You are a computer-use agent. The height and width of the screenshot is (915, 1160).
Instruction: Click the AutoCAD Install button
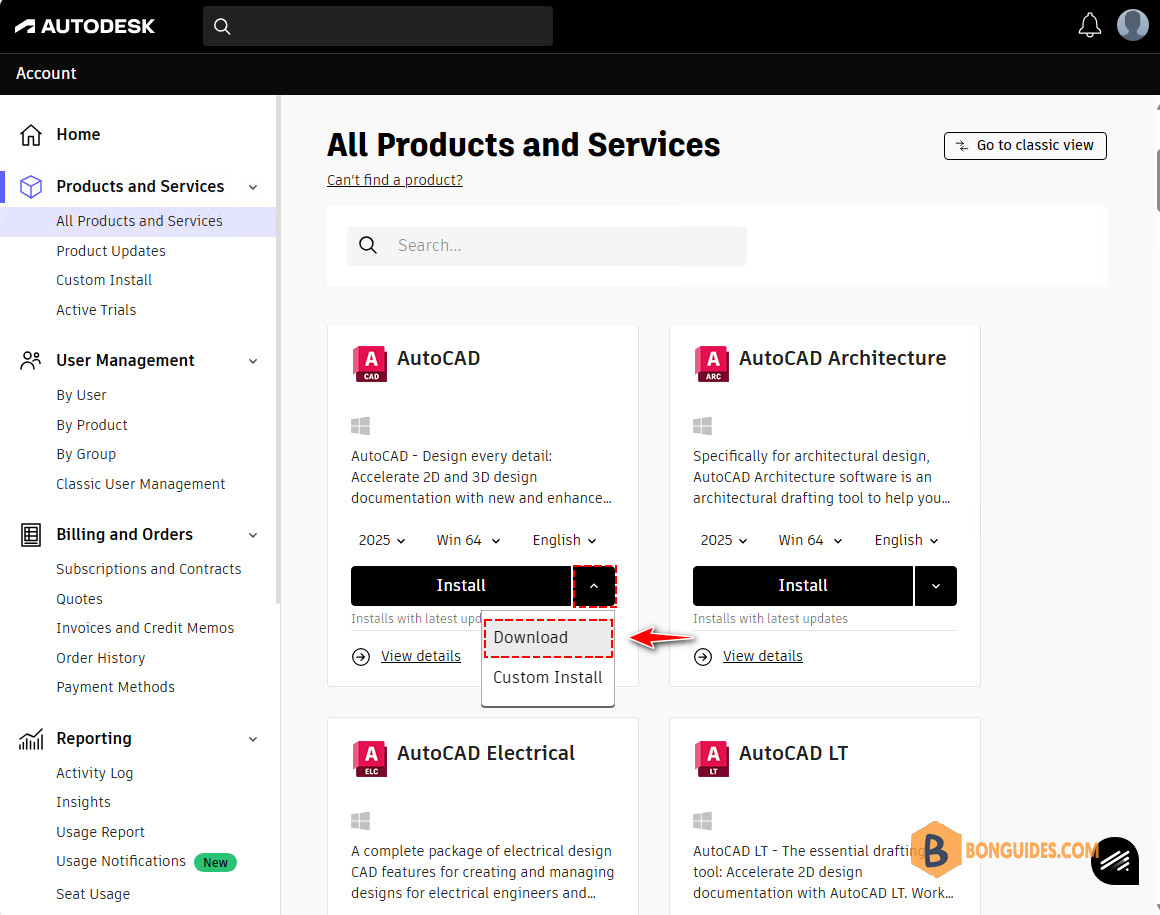pyautogui.click(x=461, y=586)
